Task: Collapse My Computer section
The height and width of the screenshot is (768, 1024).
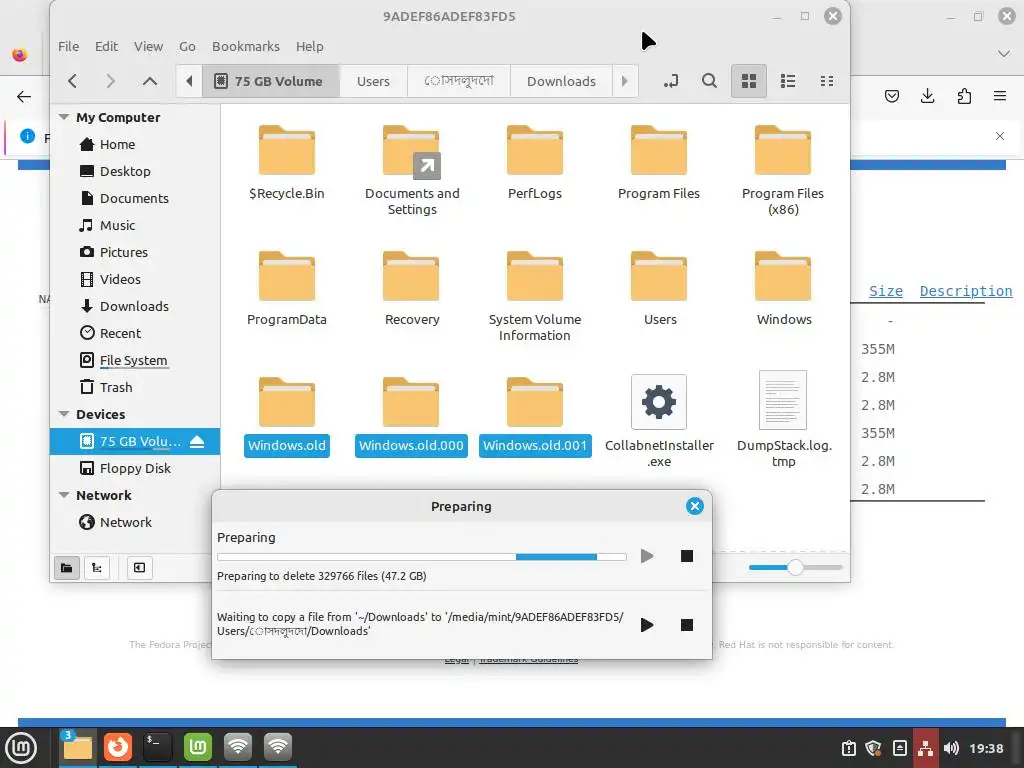Action: [64, 118]
